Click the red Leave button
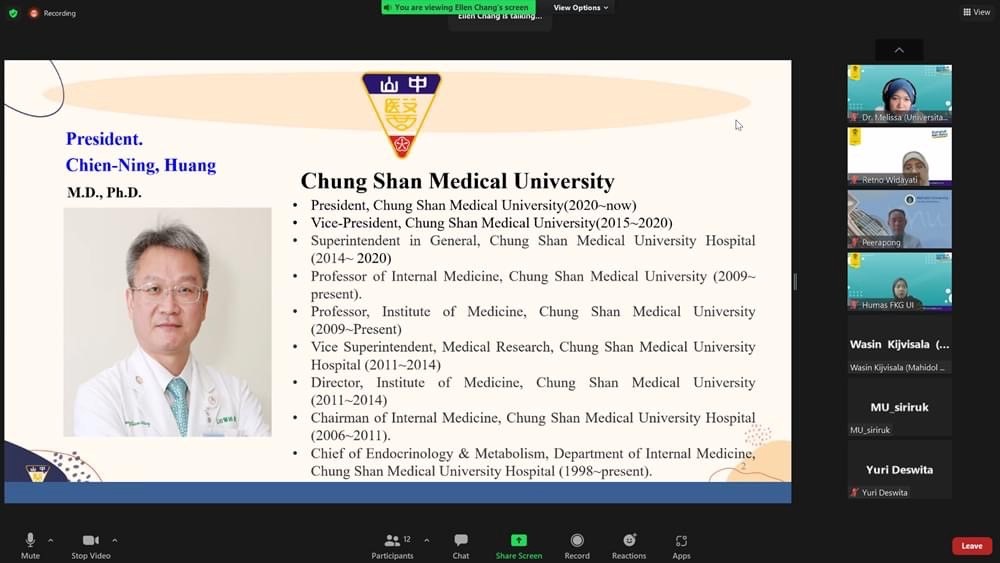 971,546
